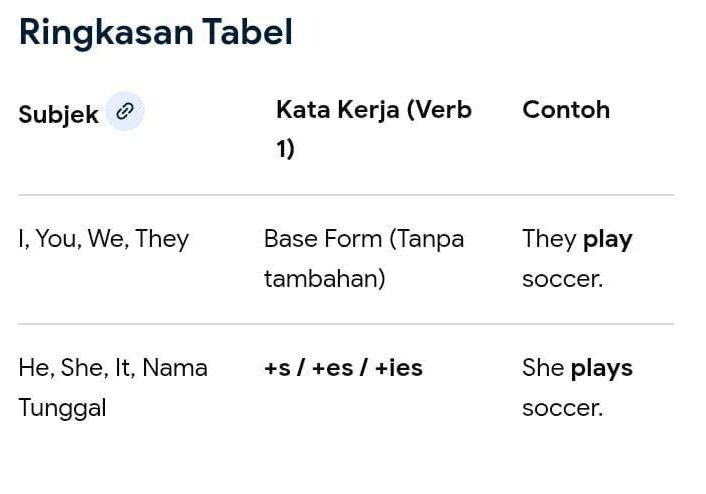The image size is (706, 494).
Task: Click the "+s / +es / +ies" cell
Action: [343, 368]
